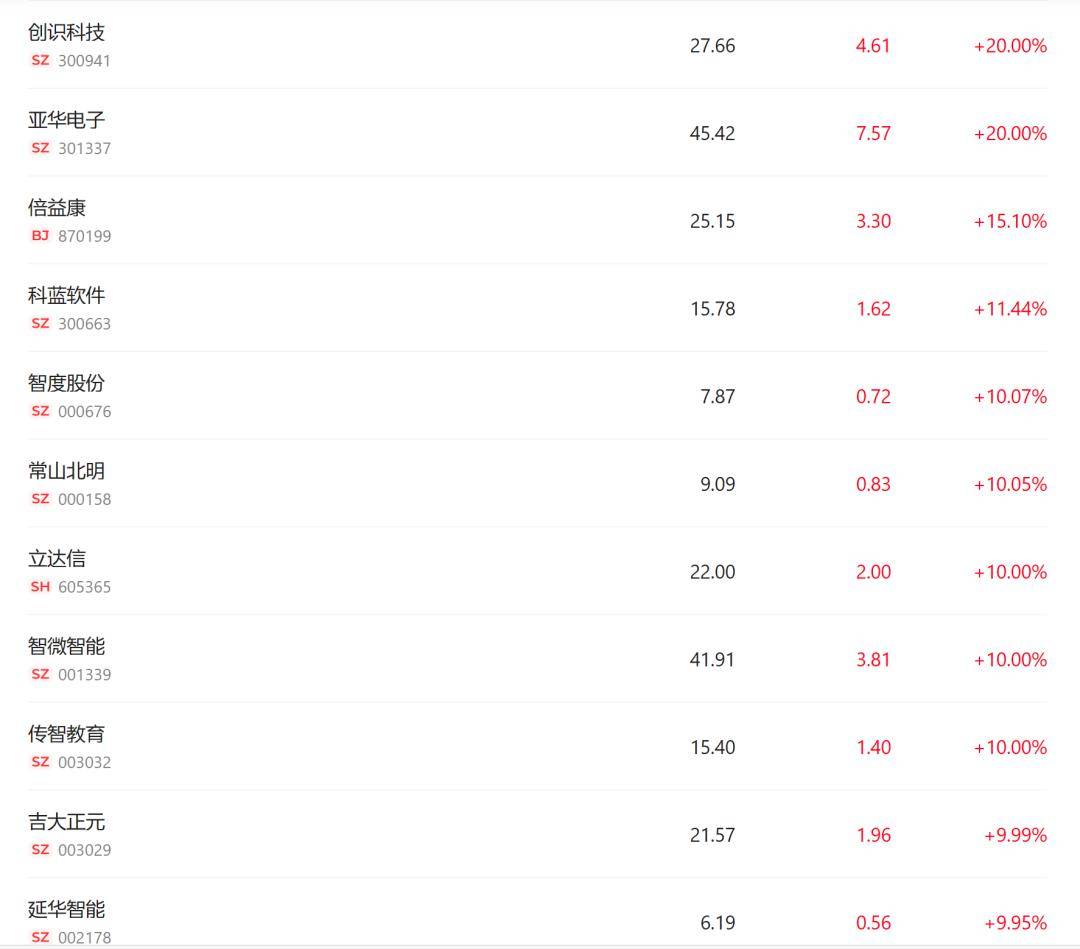Open the 创识科技 stock row
Viewport: 1080px width, 949px height.
537,45
